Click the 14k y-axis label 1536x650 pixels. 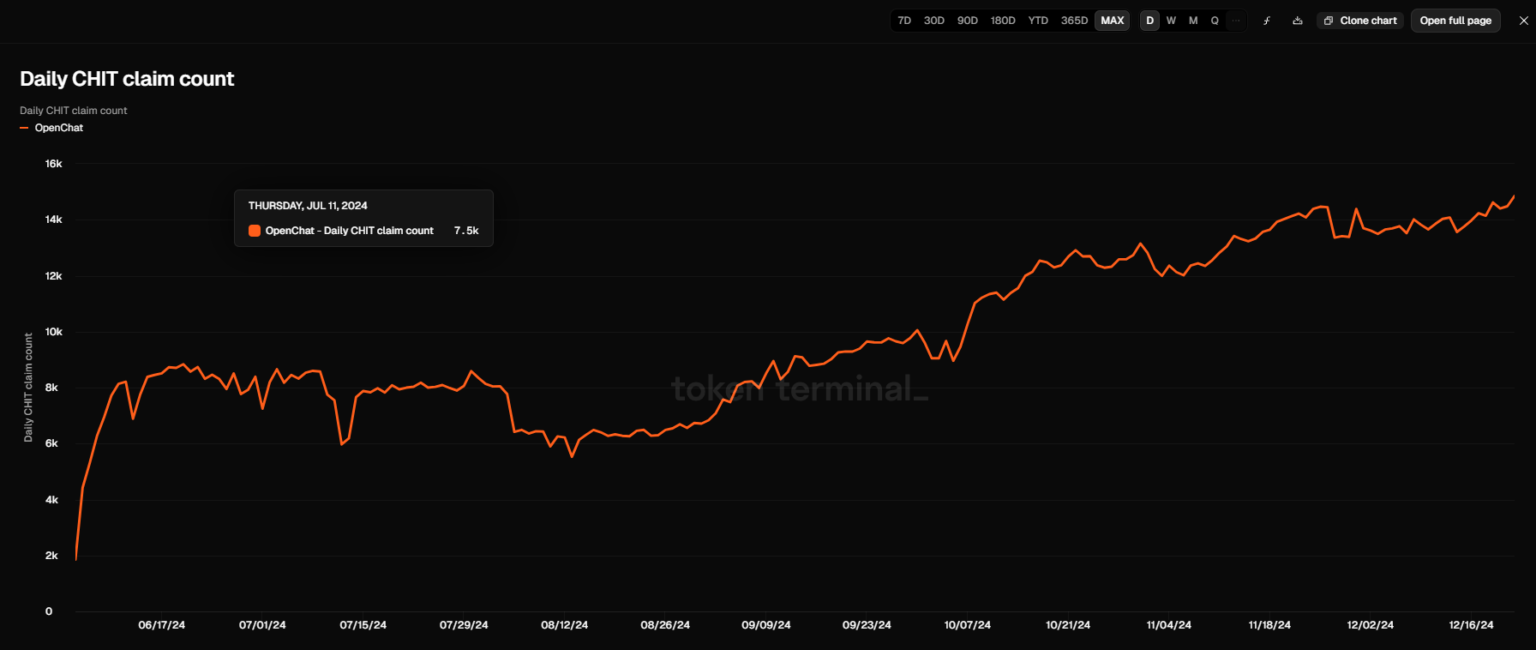54,220
